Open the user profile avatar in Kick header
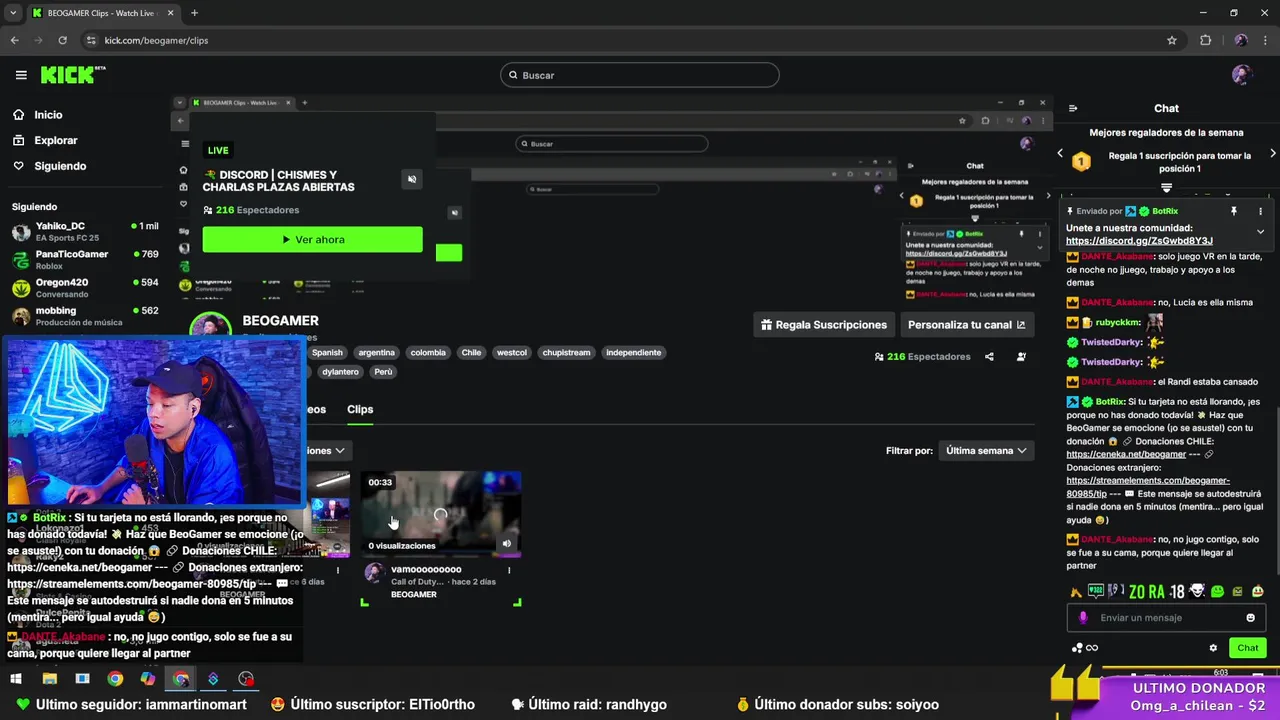 tap(1241, 75)
